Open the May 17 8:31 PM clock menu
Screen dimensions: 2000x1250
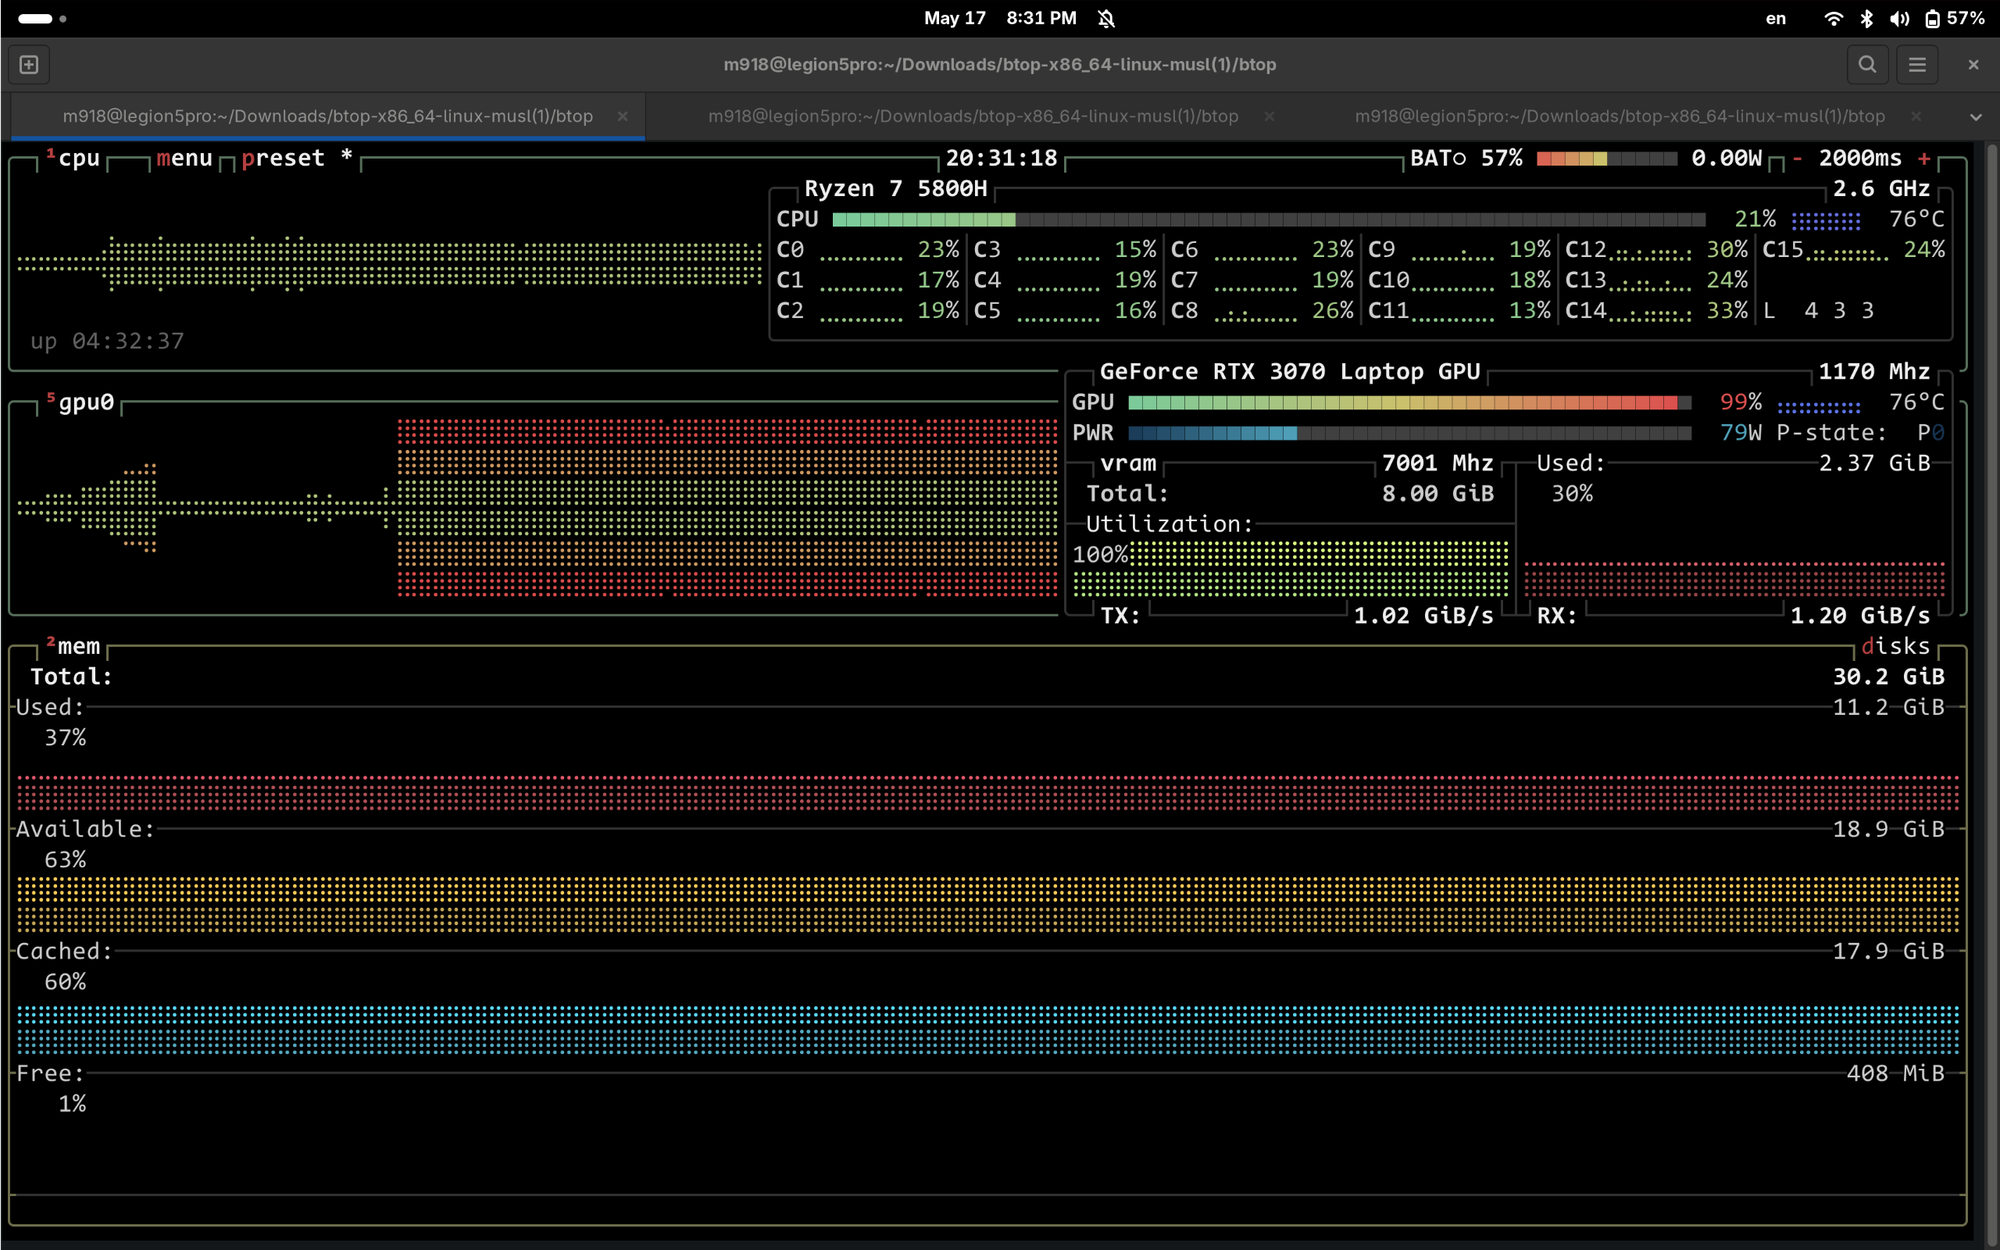[1000, 19]
